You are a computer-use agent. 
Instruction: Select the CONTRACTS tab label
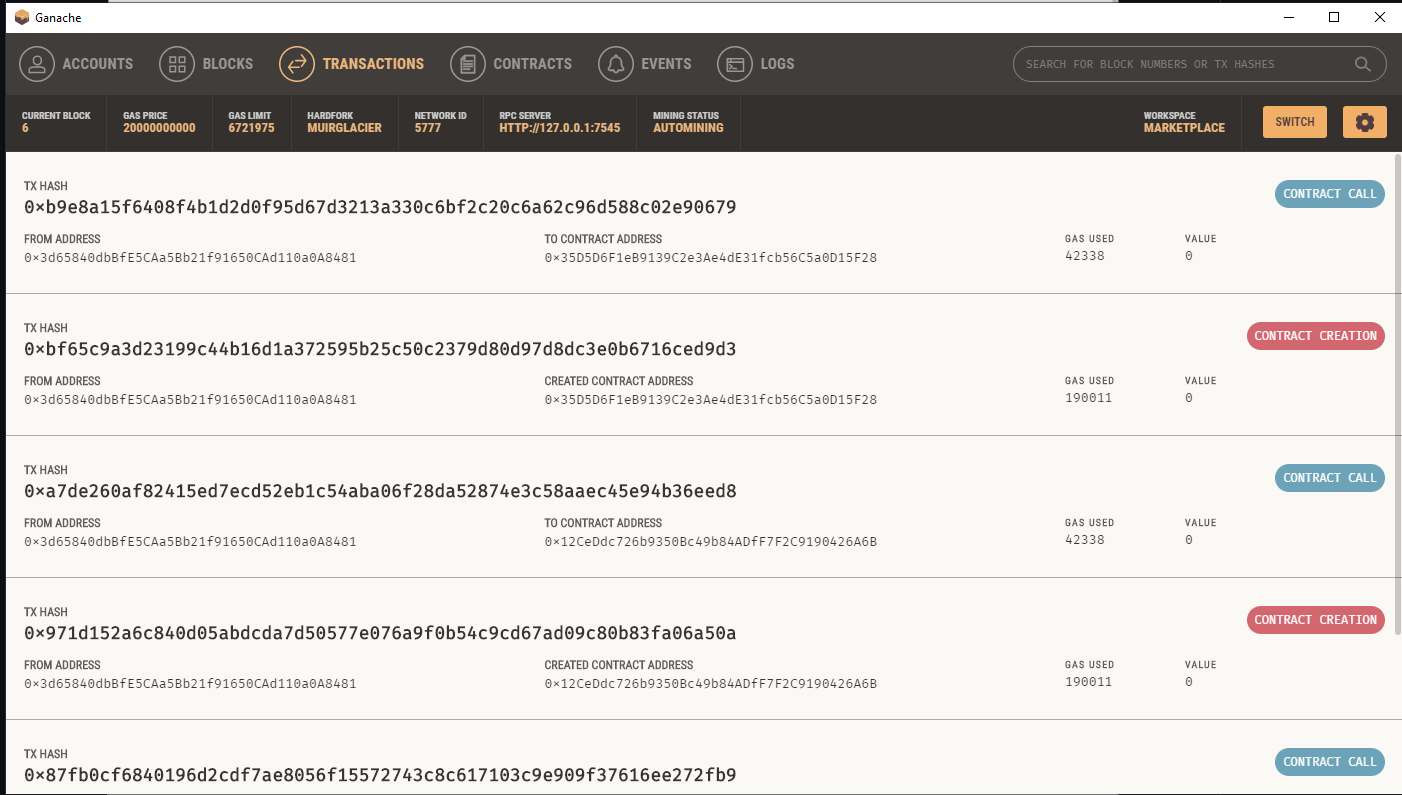click(x=533, y=64)
